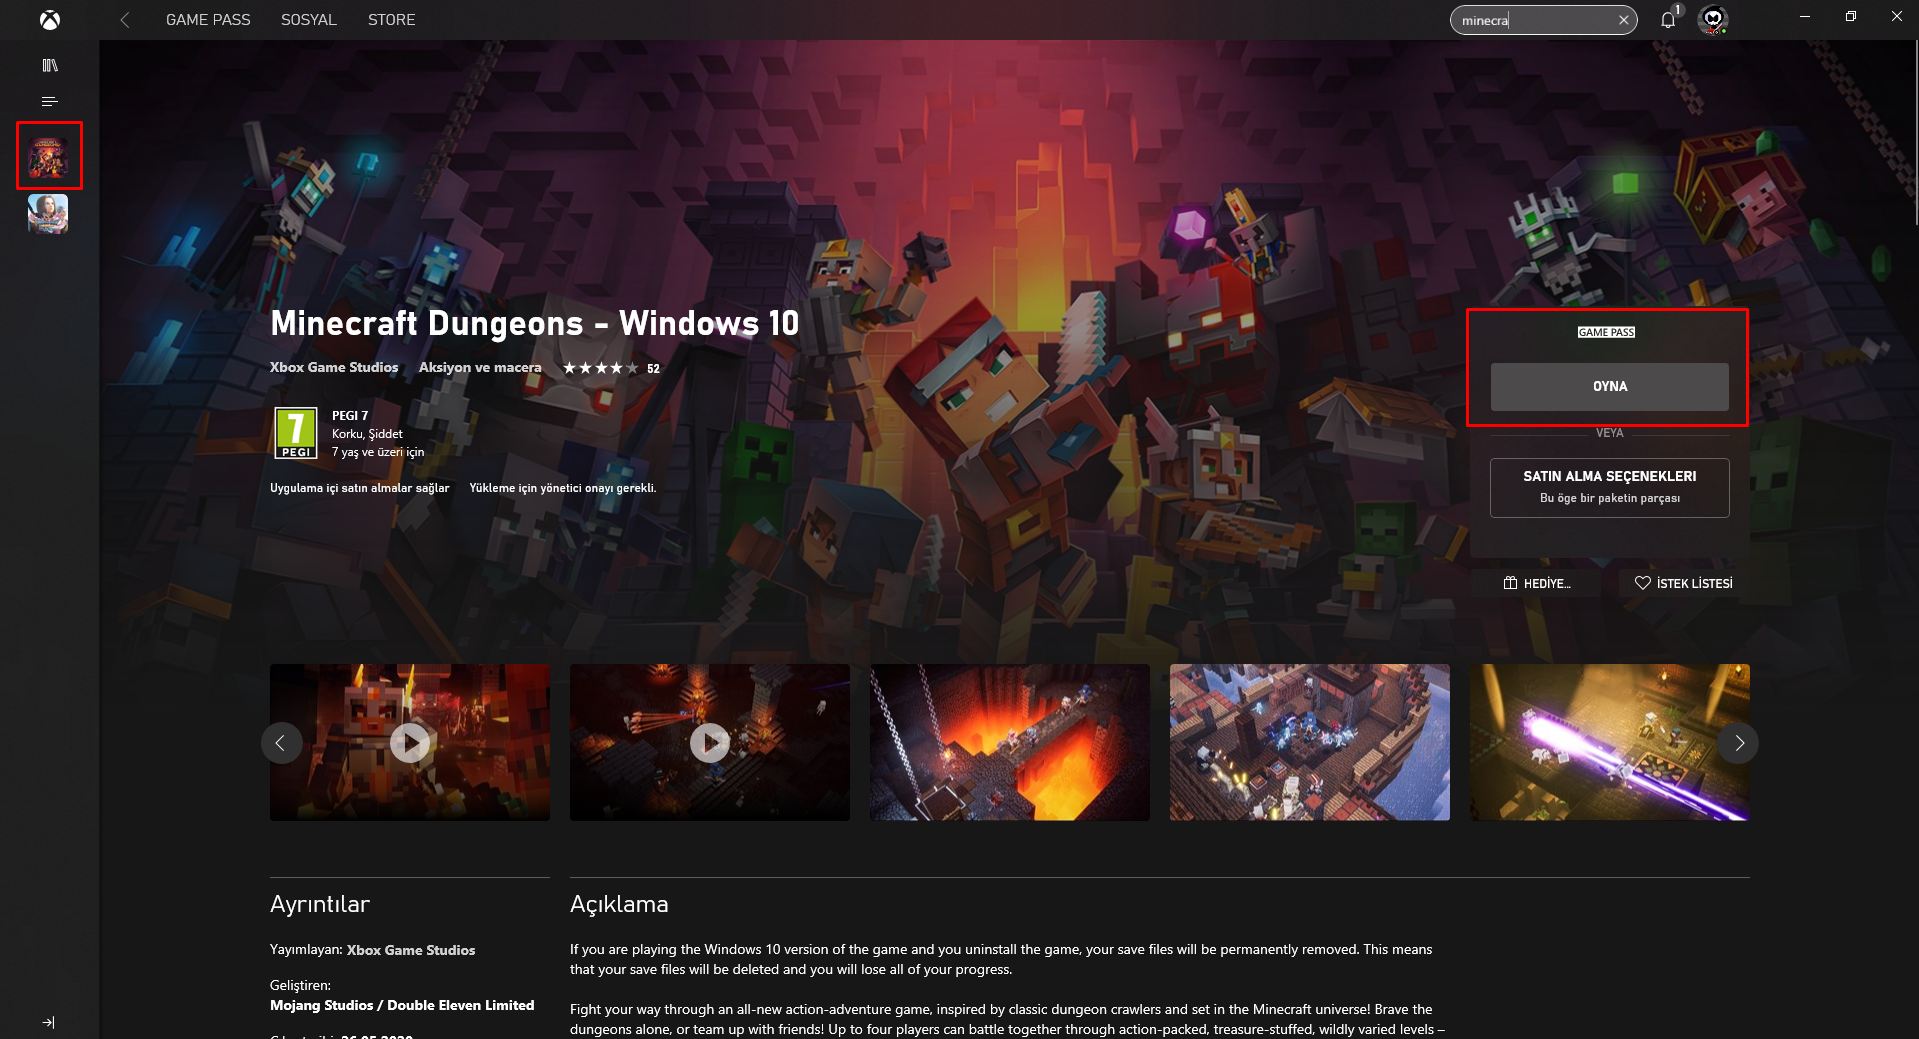The image size is (1919, 1039).
Task: Play the first trailer video thumbnail
Action: click(410, 742)
